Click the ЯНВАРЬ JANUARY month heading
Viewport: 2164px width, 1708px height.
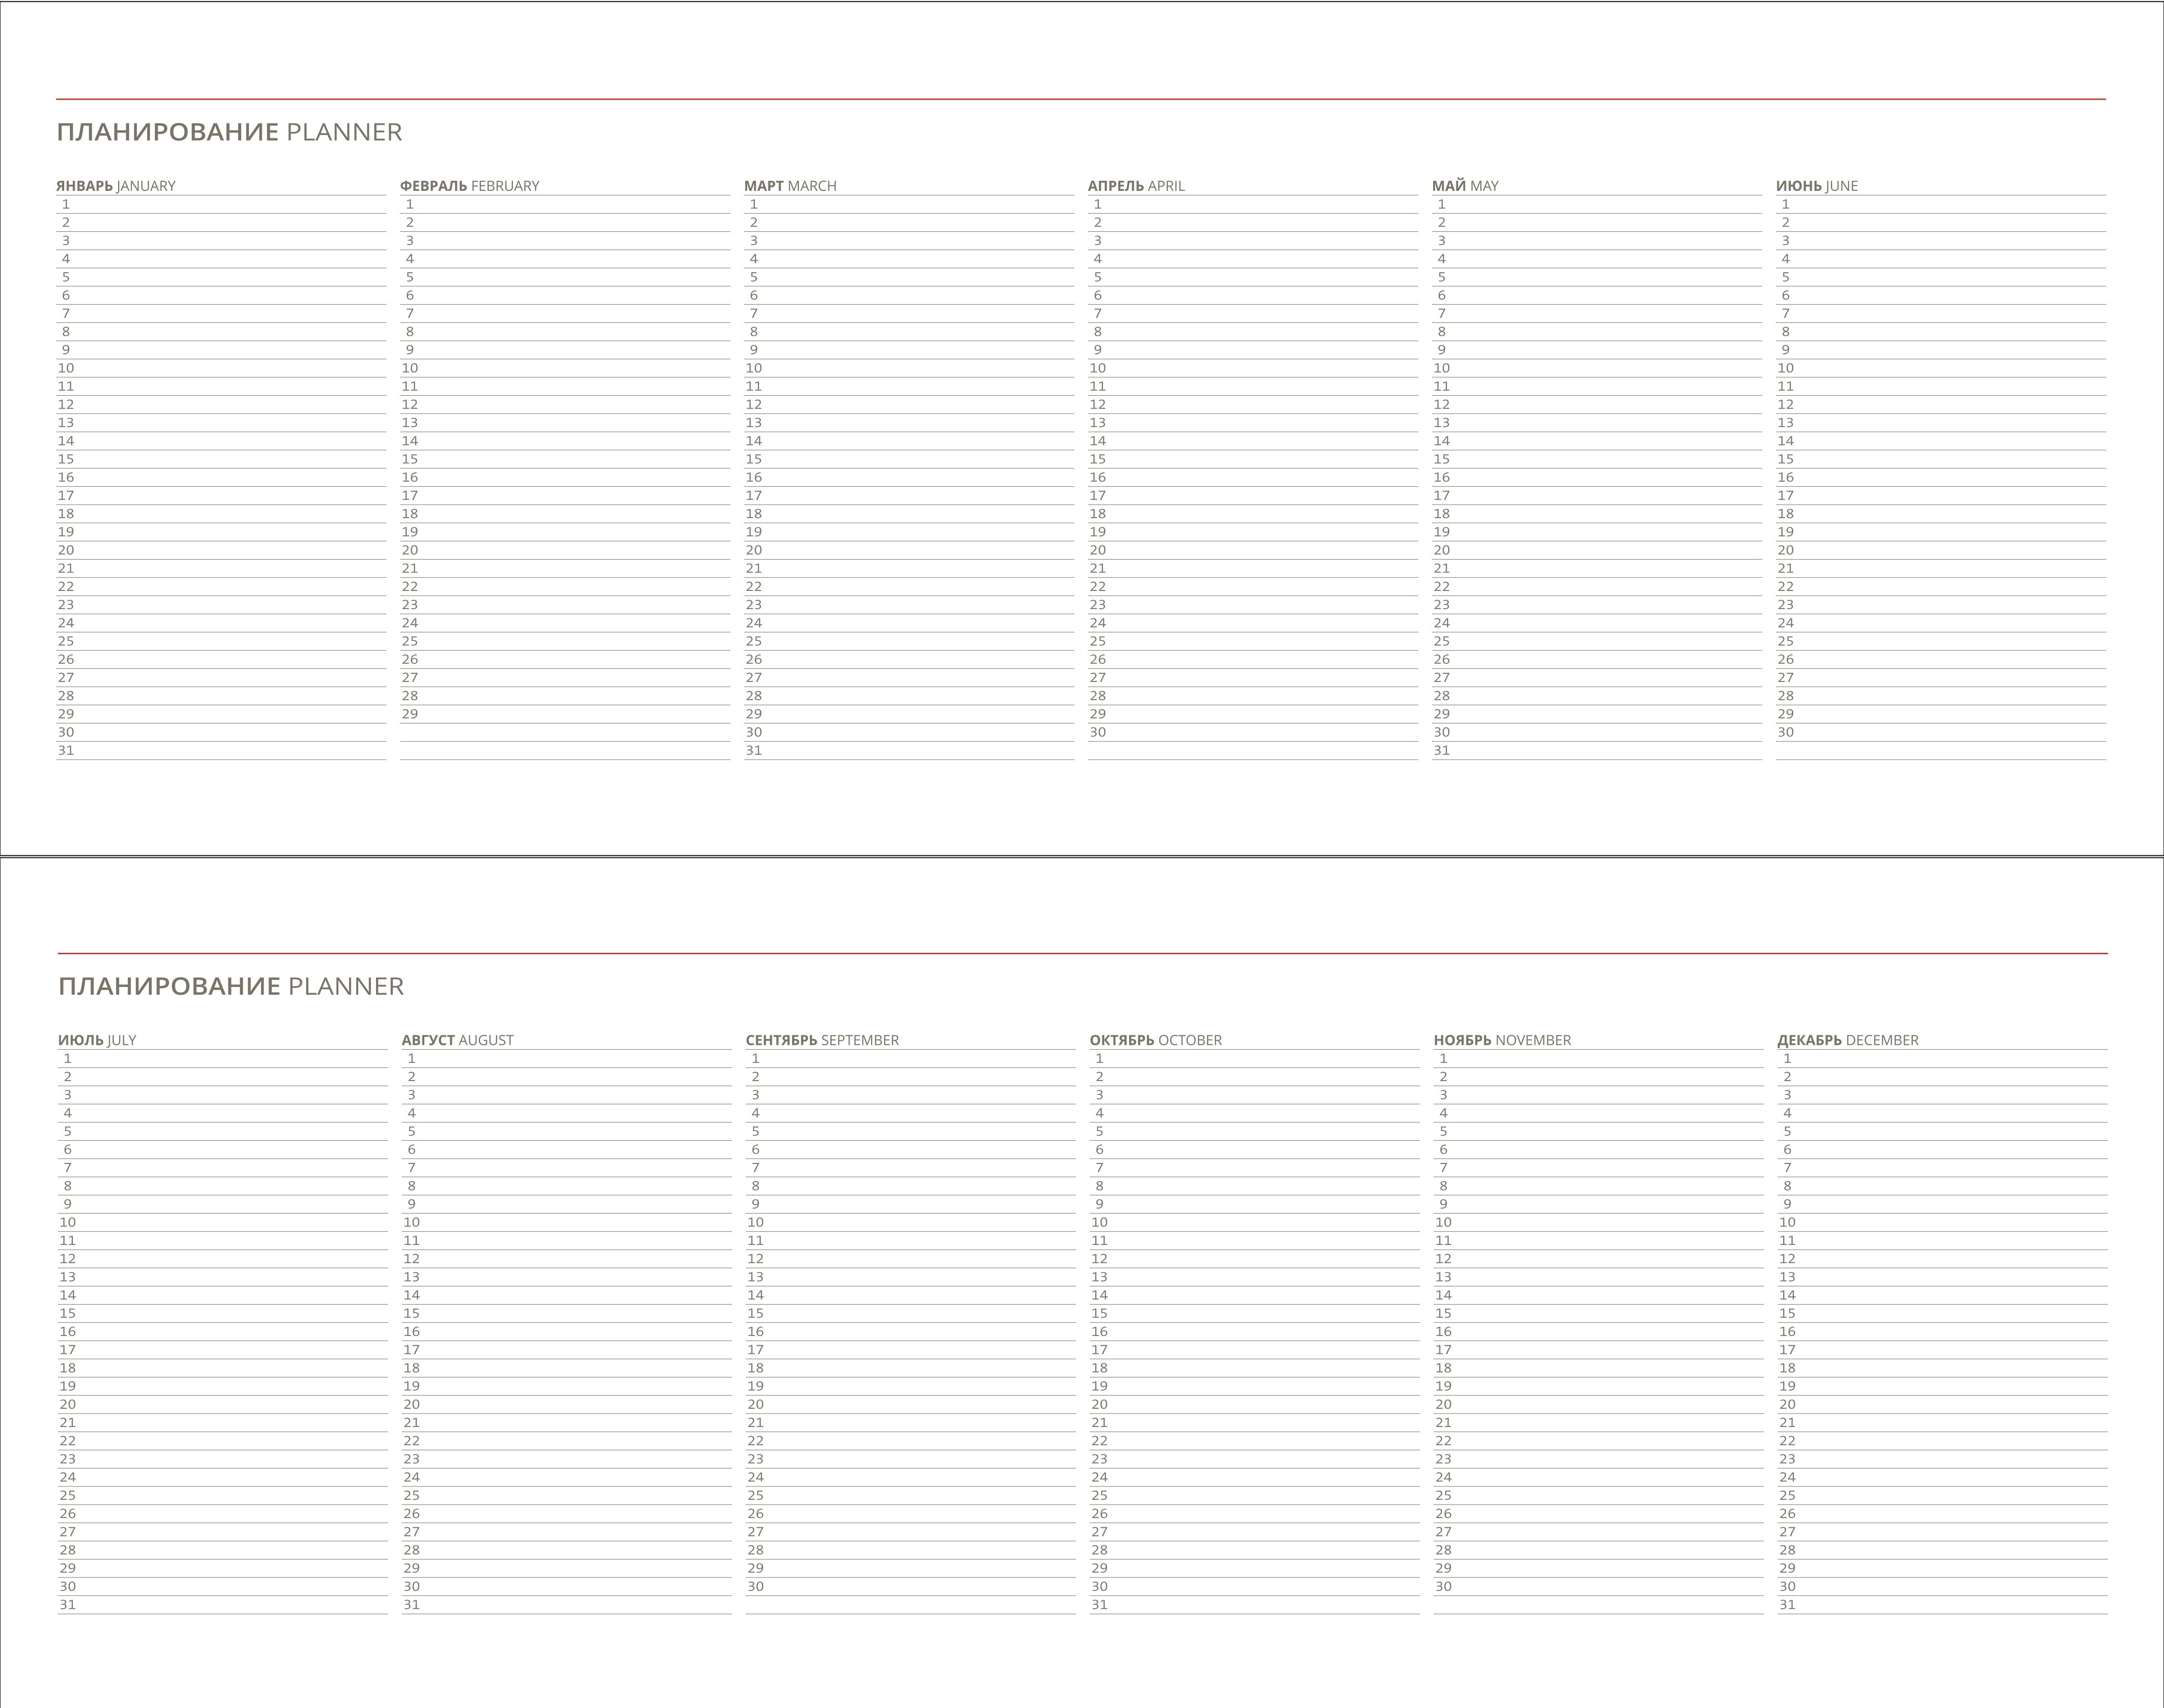pyautogui.click(x=116, y=186)
